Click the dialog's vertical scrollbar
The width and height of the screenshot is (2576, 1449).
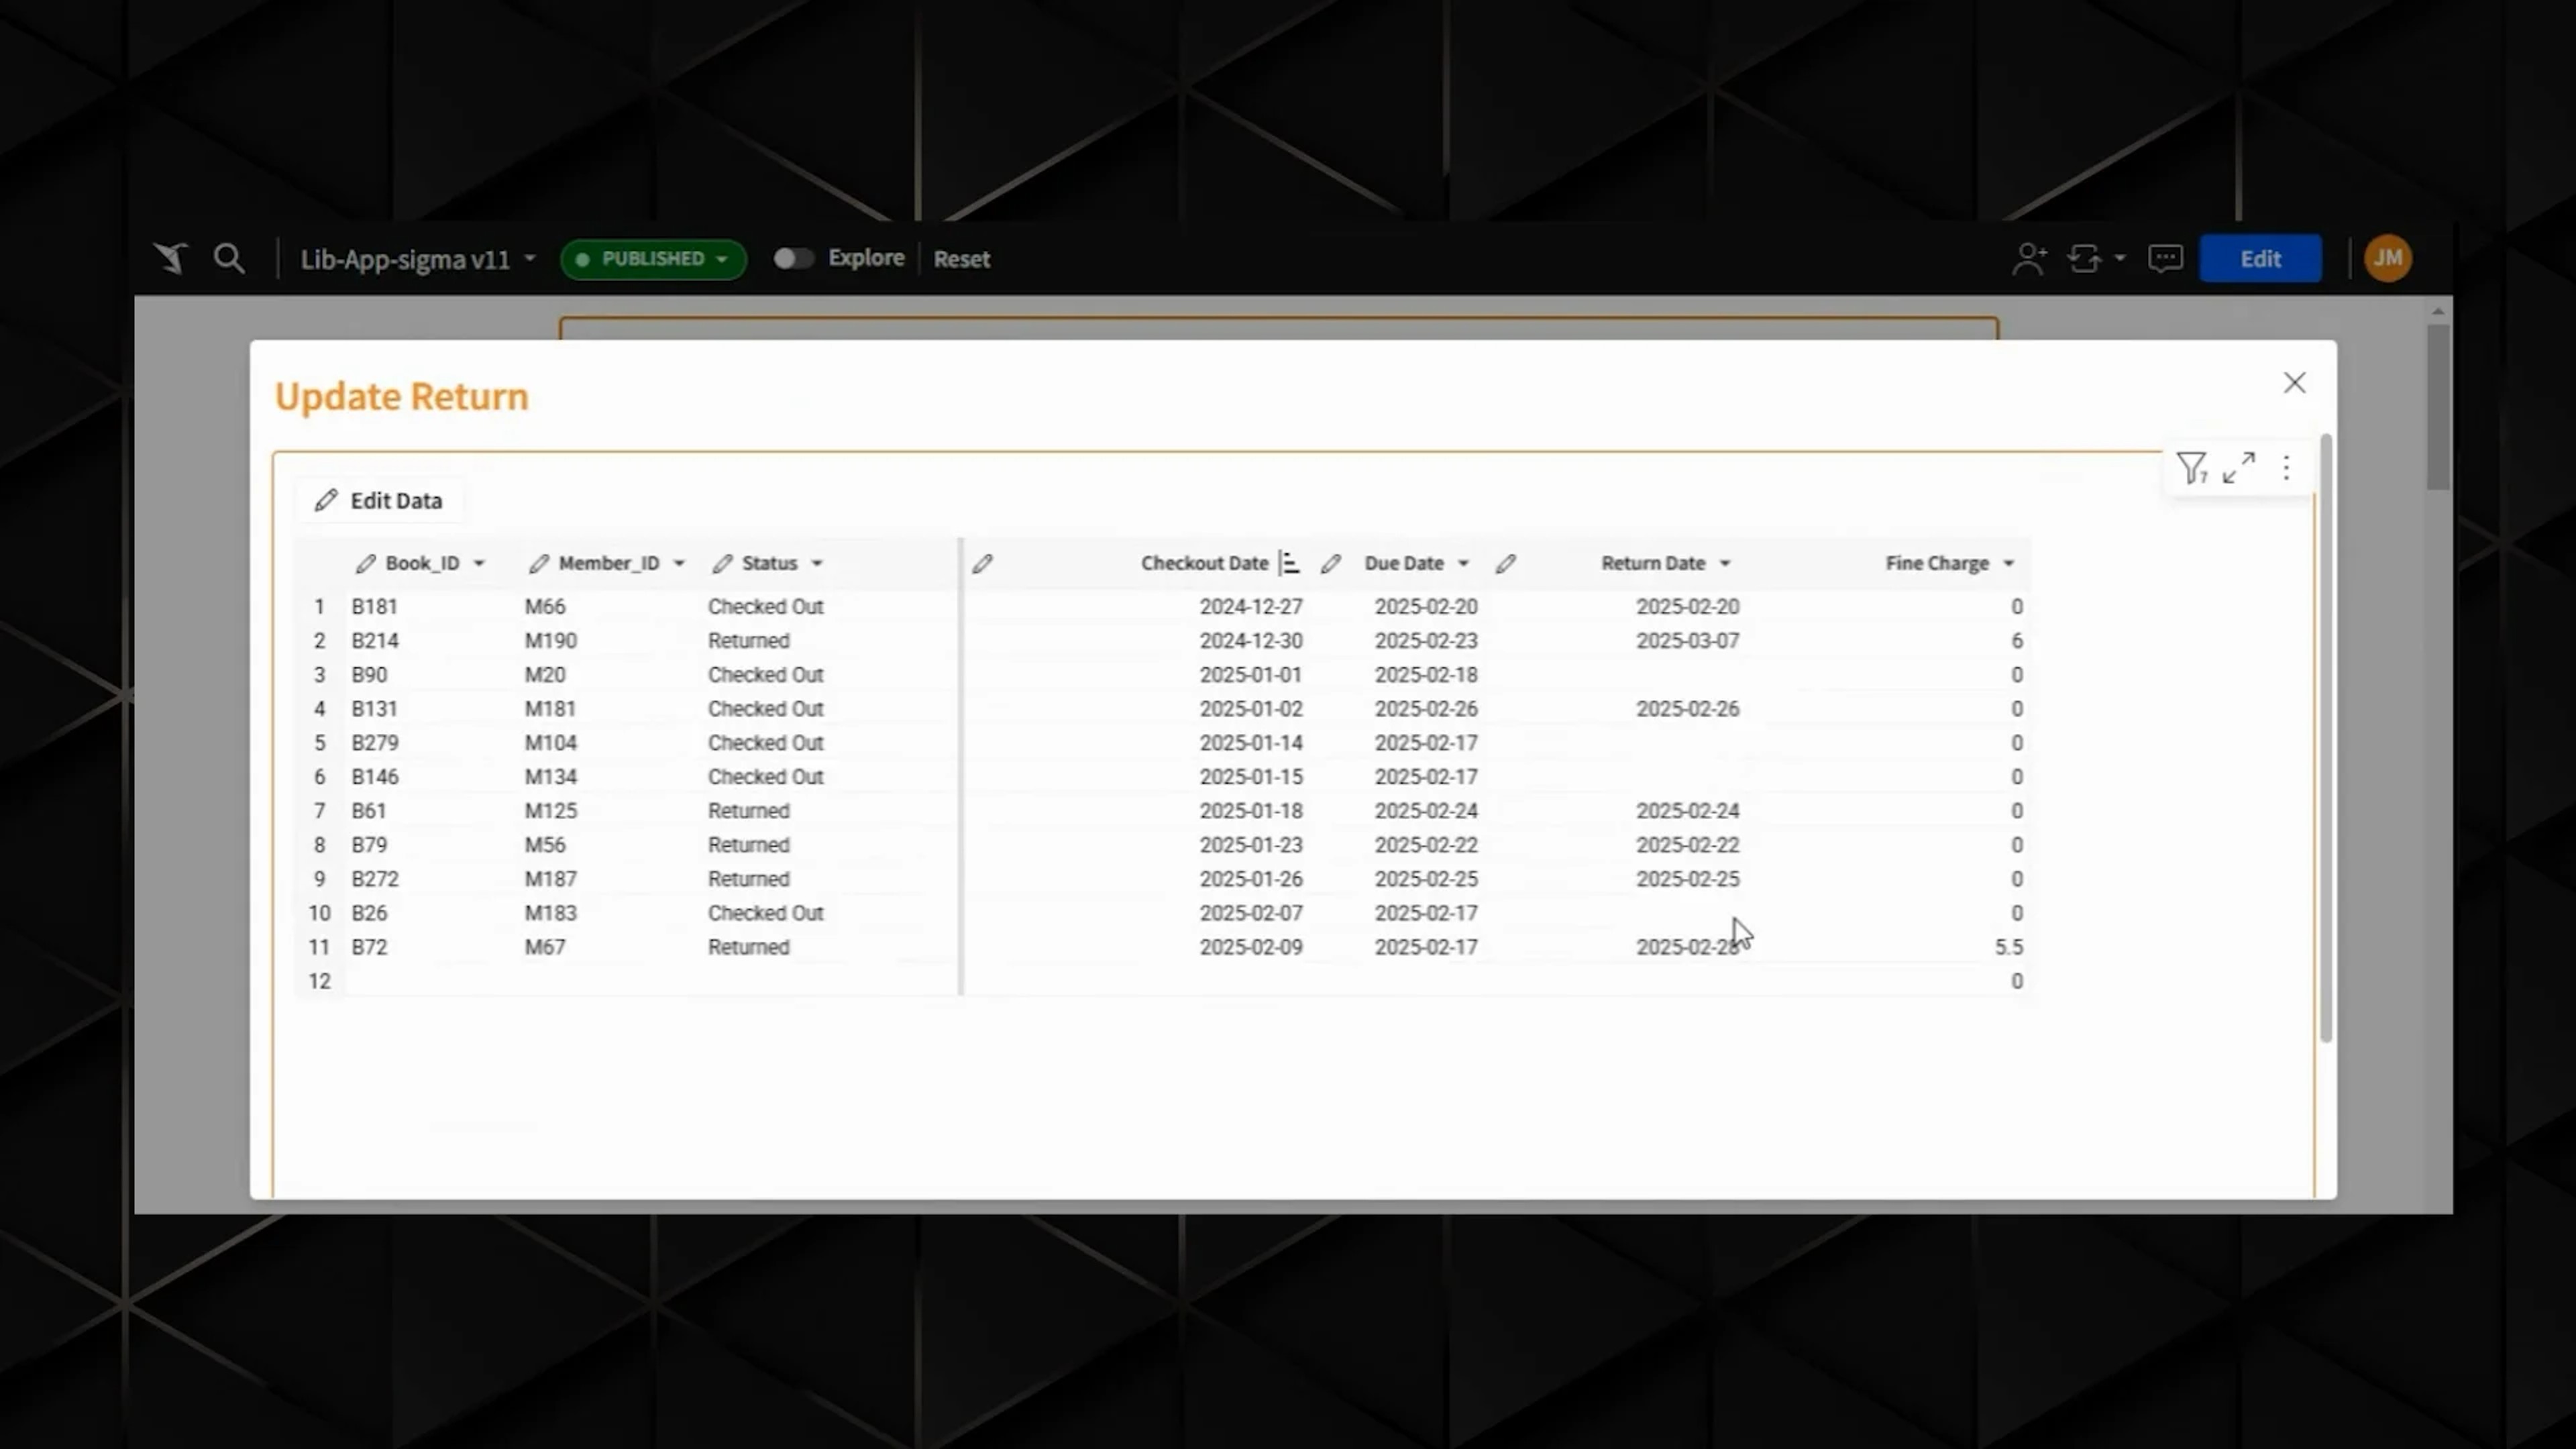click(x=2325, y=739)
